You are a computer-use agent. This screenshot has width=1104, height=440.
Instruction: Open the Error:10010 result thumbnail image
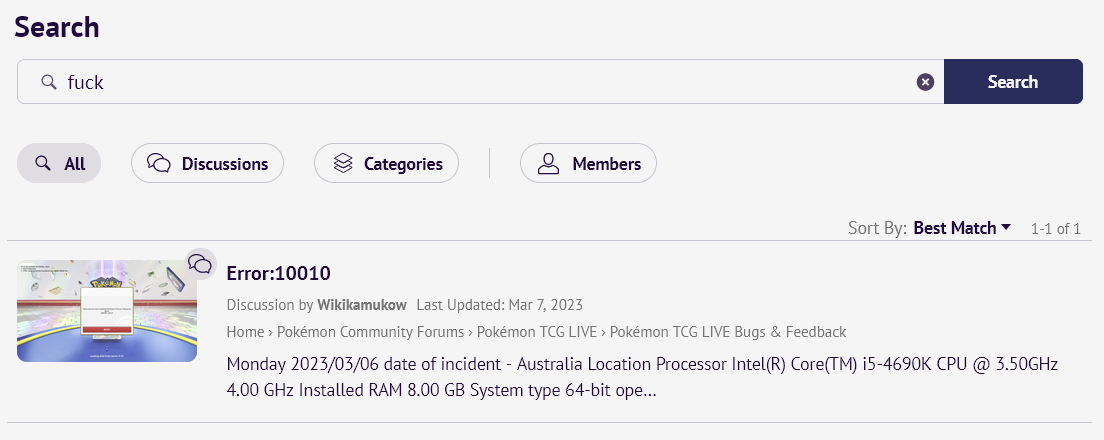point(107,310)
